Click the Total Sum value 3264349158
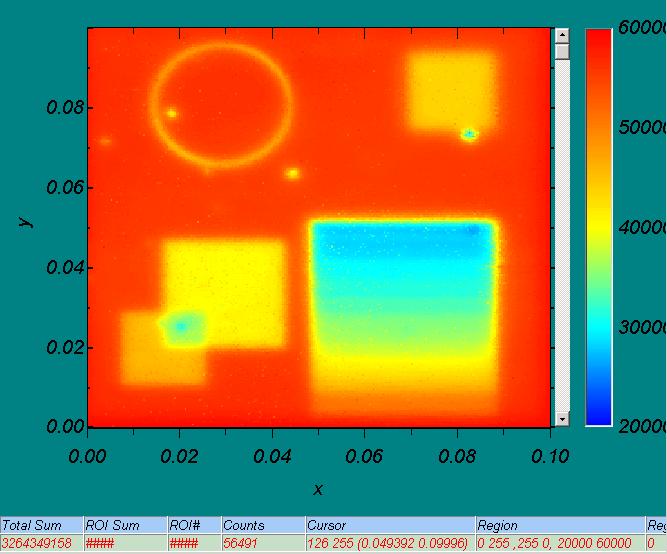667x554 pixels. (x=41, y=543)
